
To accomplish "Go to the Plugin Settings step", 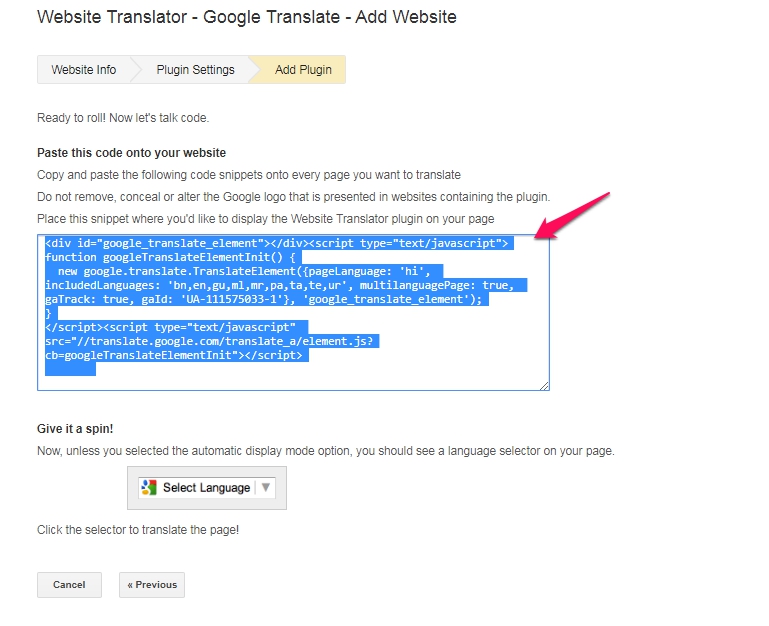I will click(x=195, y=70).
